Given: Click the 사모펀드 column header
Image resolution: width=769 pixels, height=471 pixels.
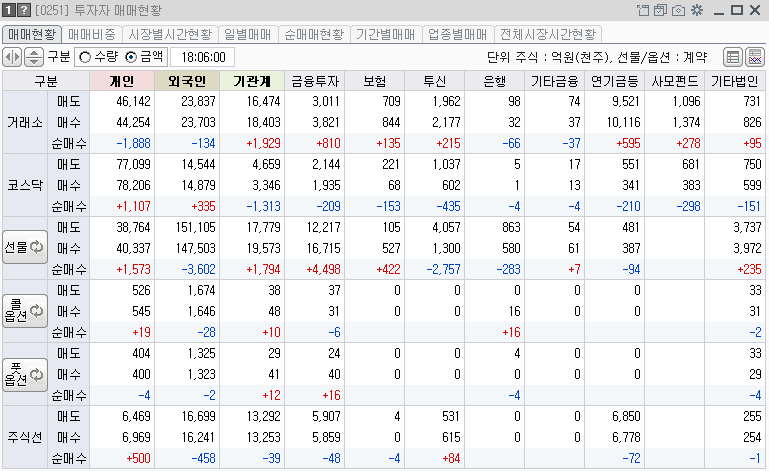Looking at the screenshot, I should coord(674,81).
